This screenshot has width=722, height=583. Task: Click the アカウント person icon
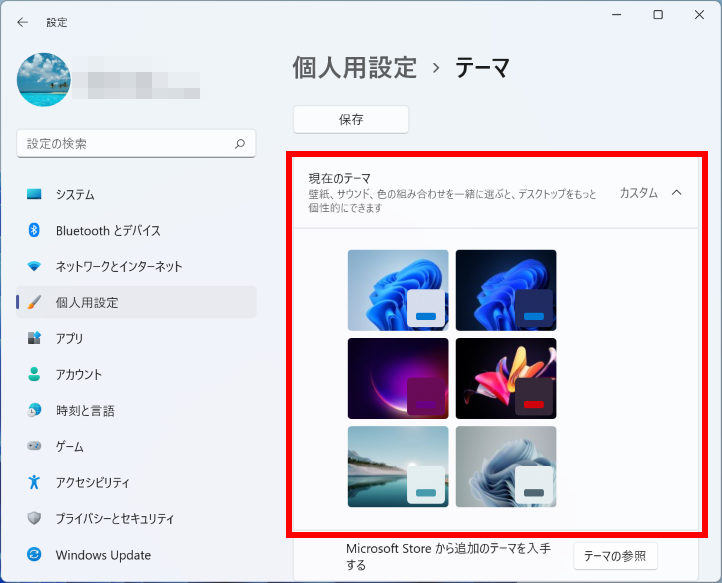click(34, 374)
